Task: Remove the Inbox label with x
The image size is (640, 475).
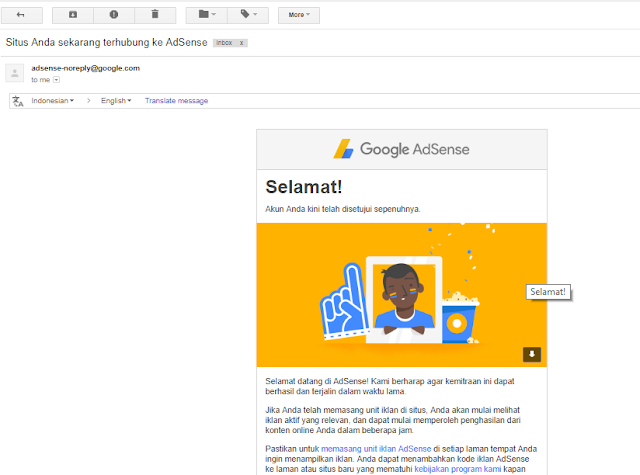Action: 242,43
